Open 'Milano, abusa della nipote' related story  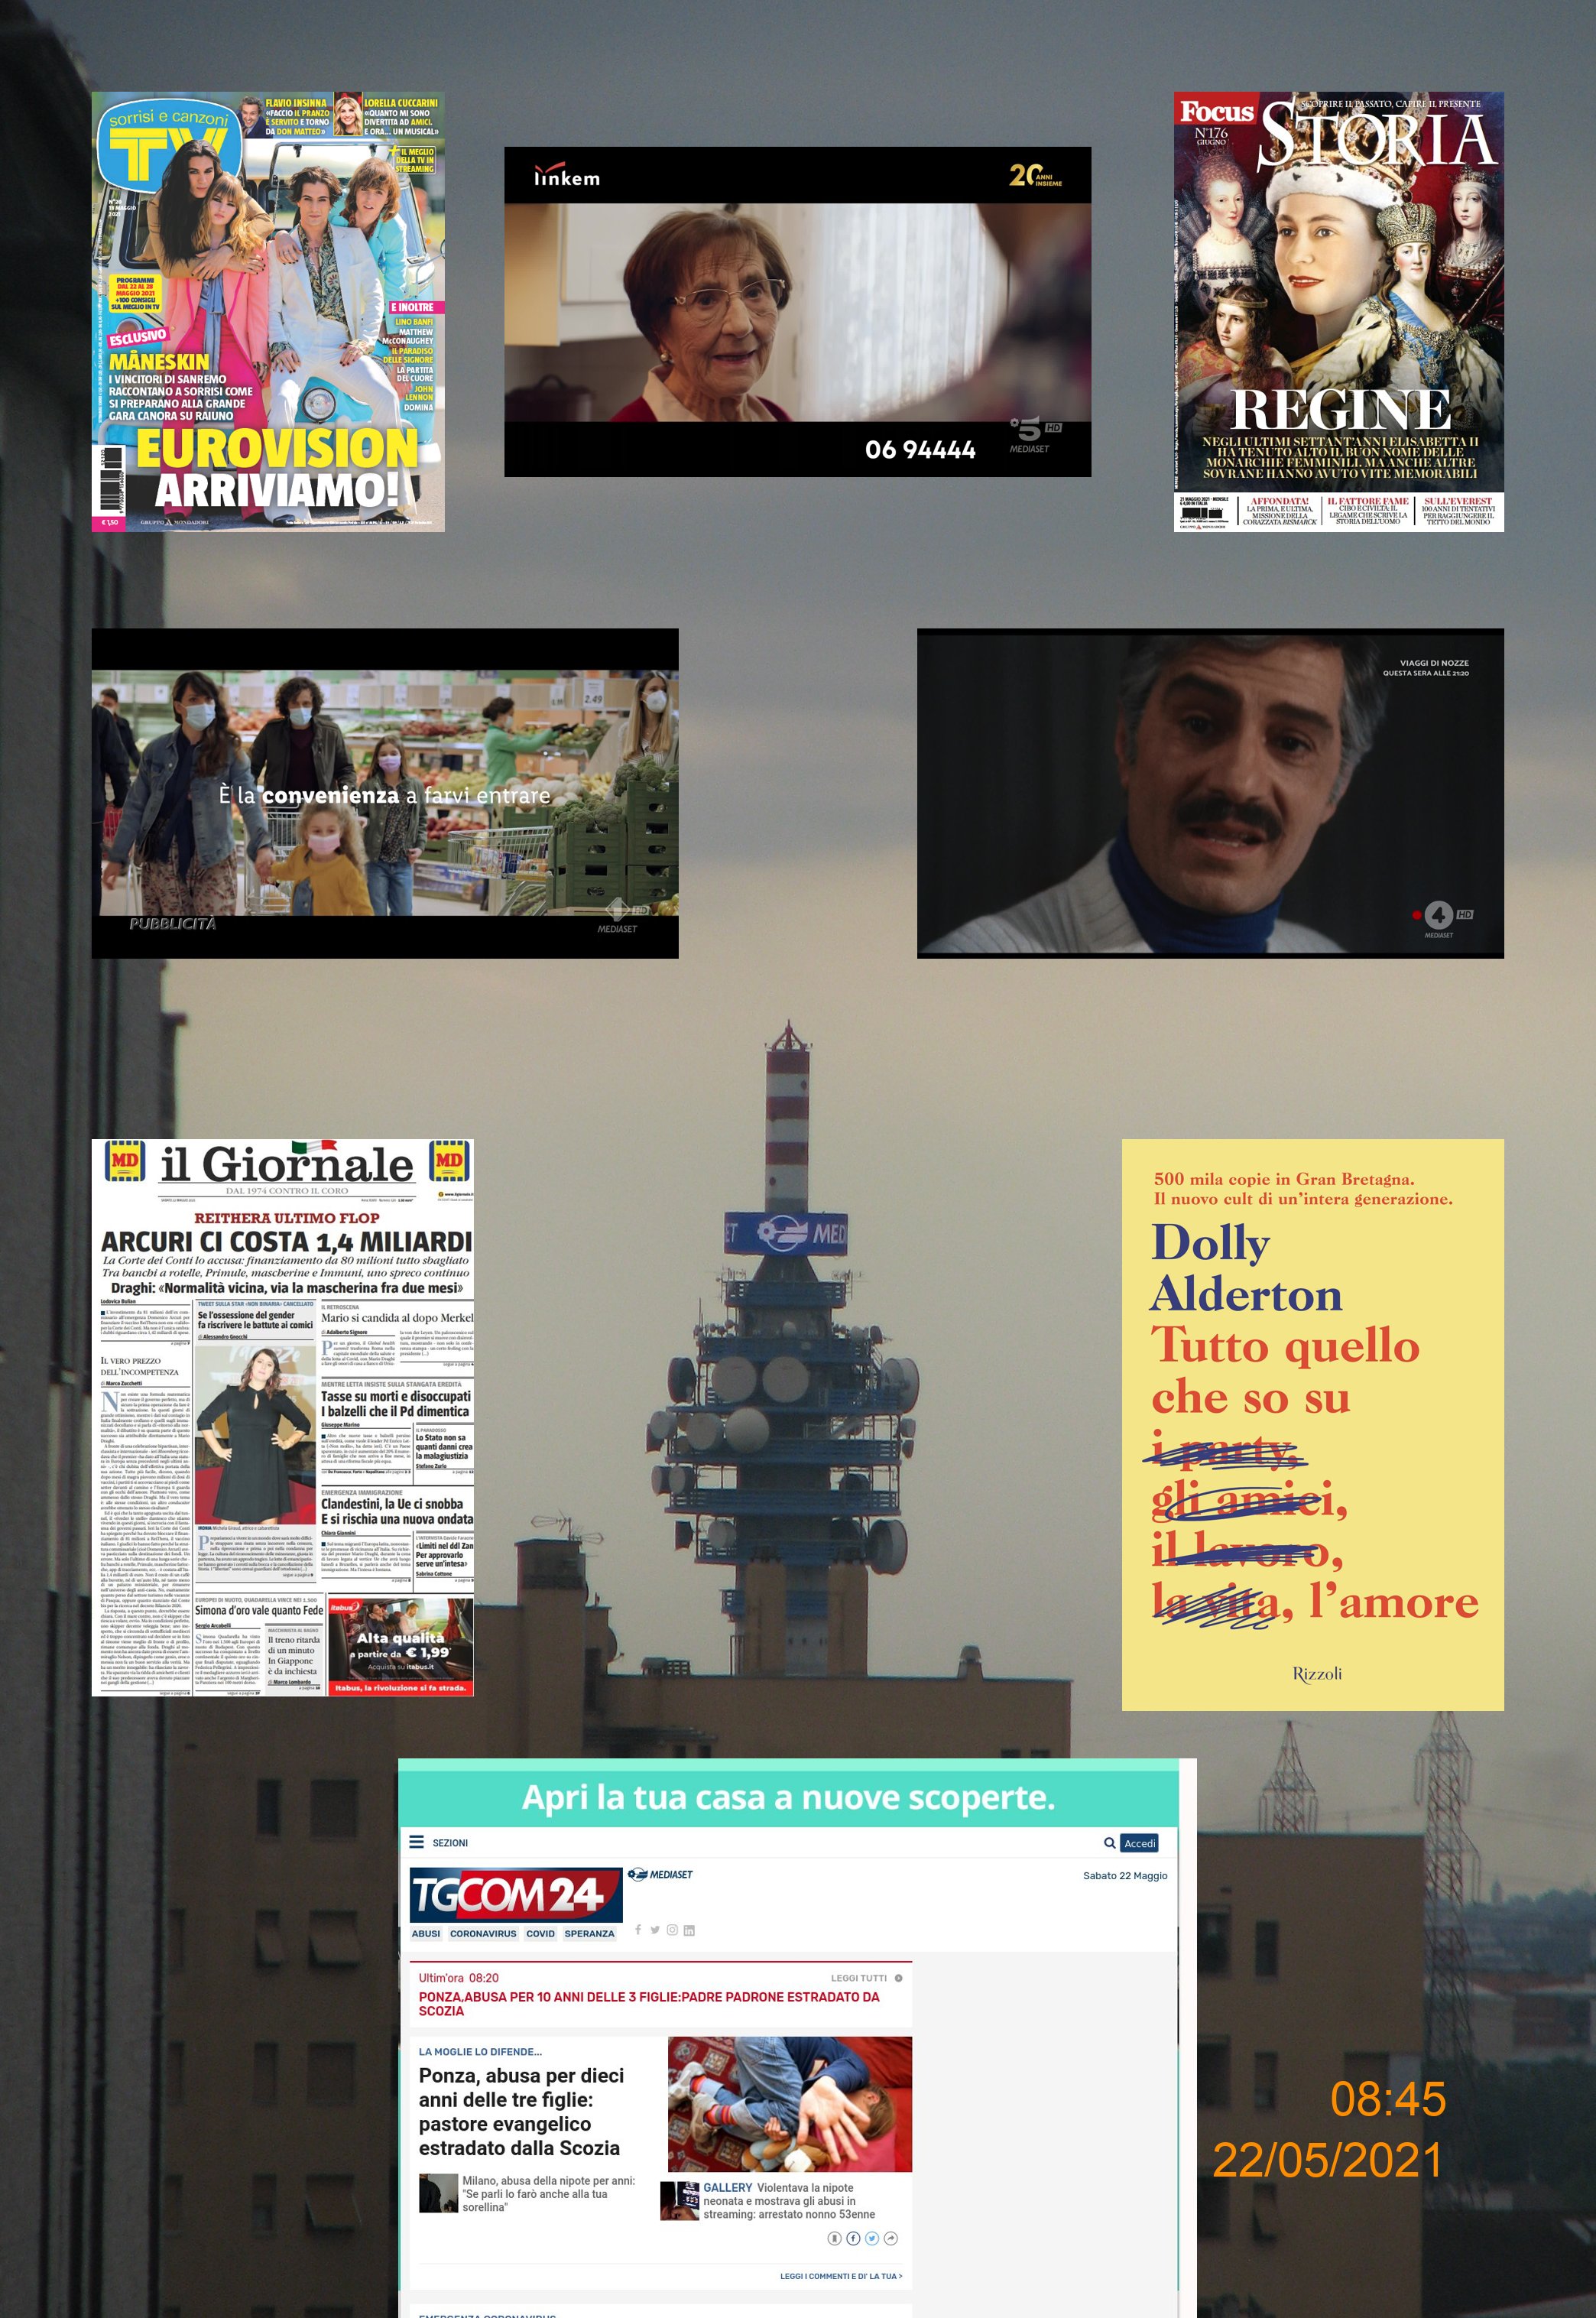pos(549,2193)
